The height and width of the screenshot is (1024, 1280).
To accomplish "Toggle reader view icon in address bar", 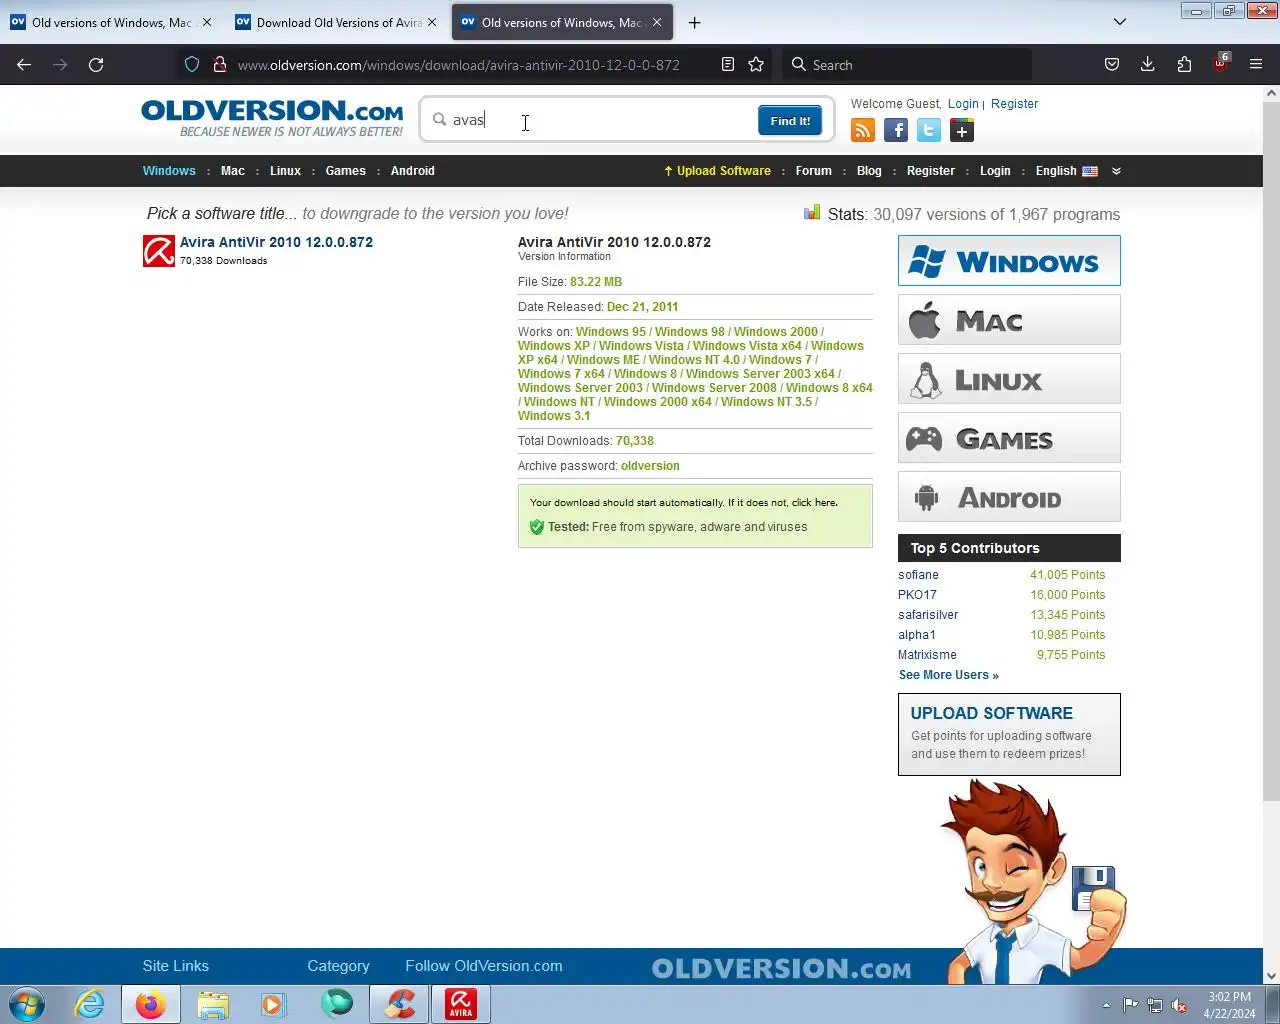I will point(728,64).
